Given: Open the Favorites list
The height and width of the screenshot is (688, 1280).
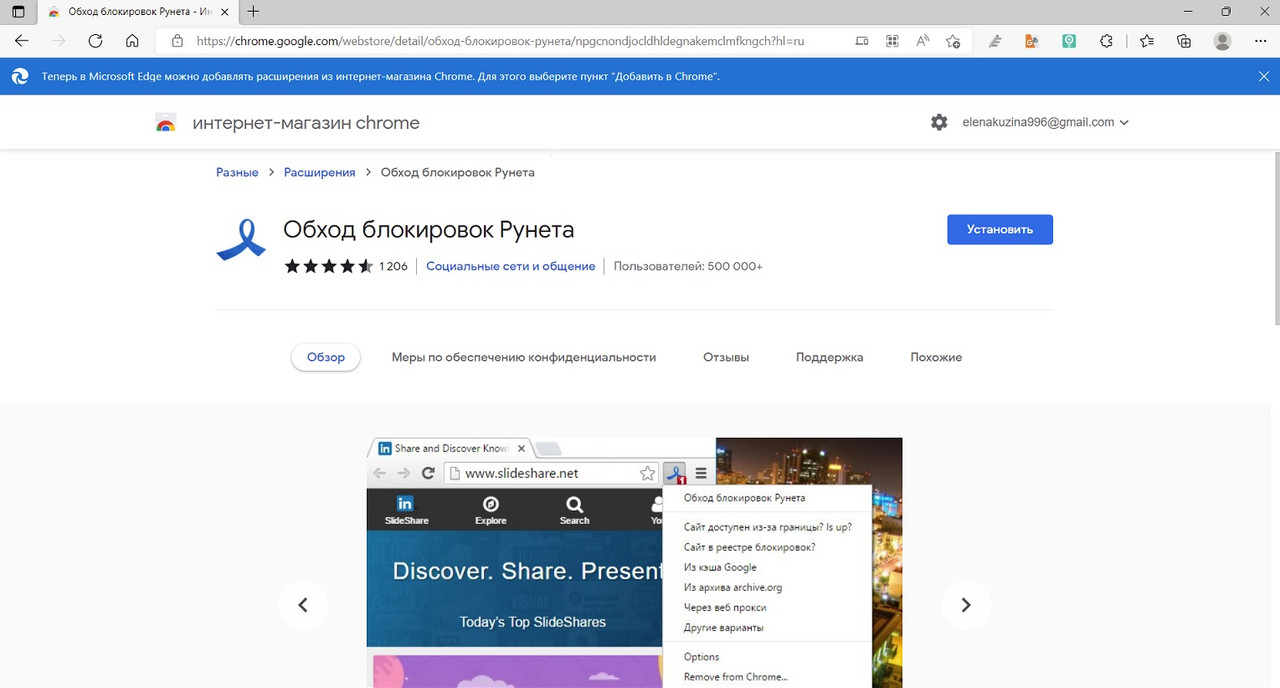Looking at the screenshot, I should click(1147, 41).
